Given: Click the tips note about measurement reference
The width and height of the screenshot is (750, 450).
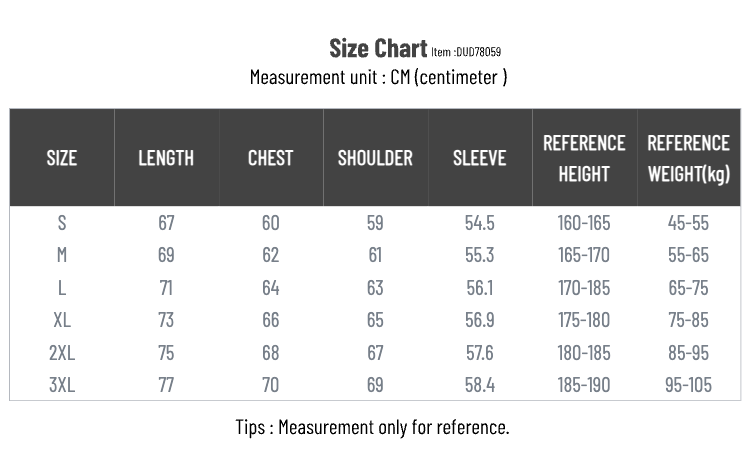Looking at the screenshot, I should pos(372,427).
